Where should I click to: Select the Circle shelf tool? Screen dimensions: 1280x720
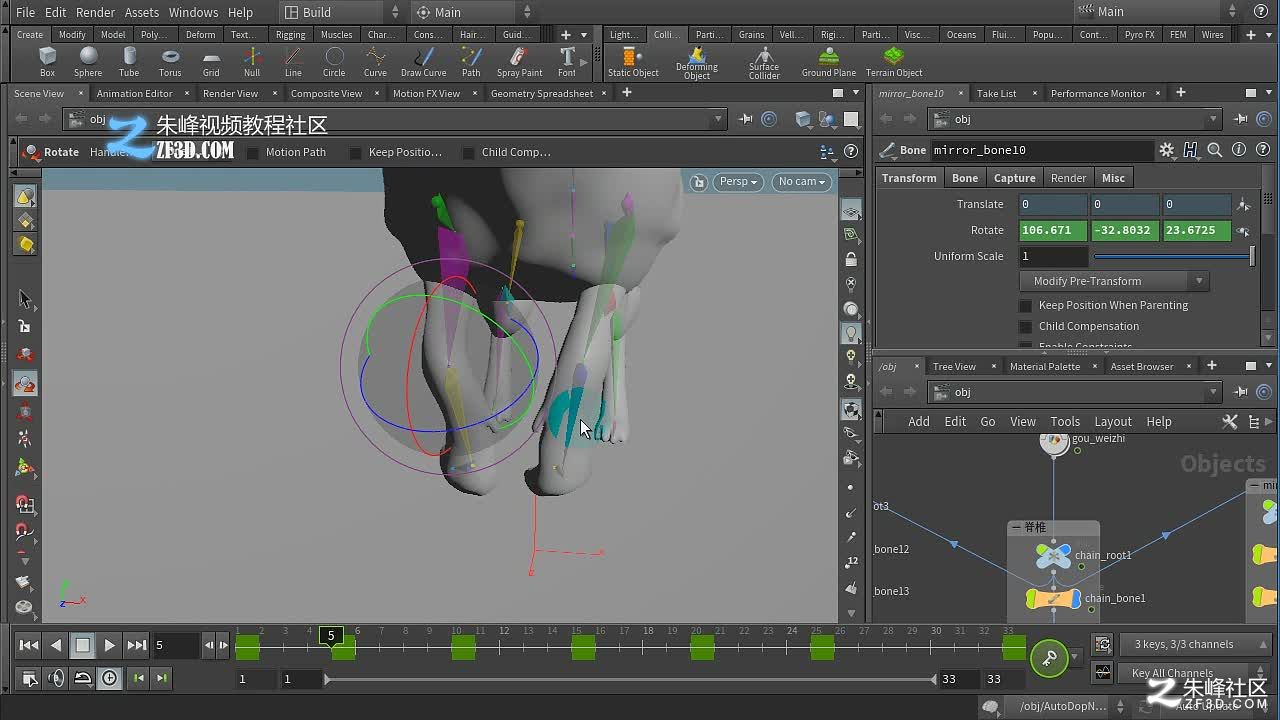334,62
